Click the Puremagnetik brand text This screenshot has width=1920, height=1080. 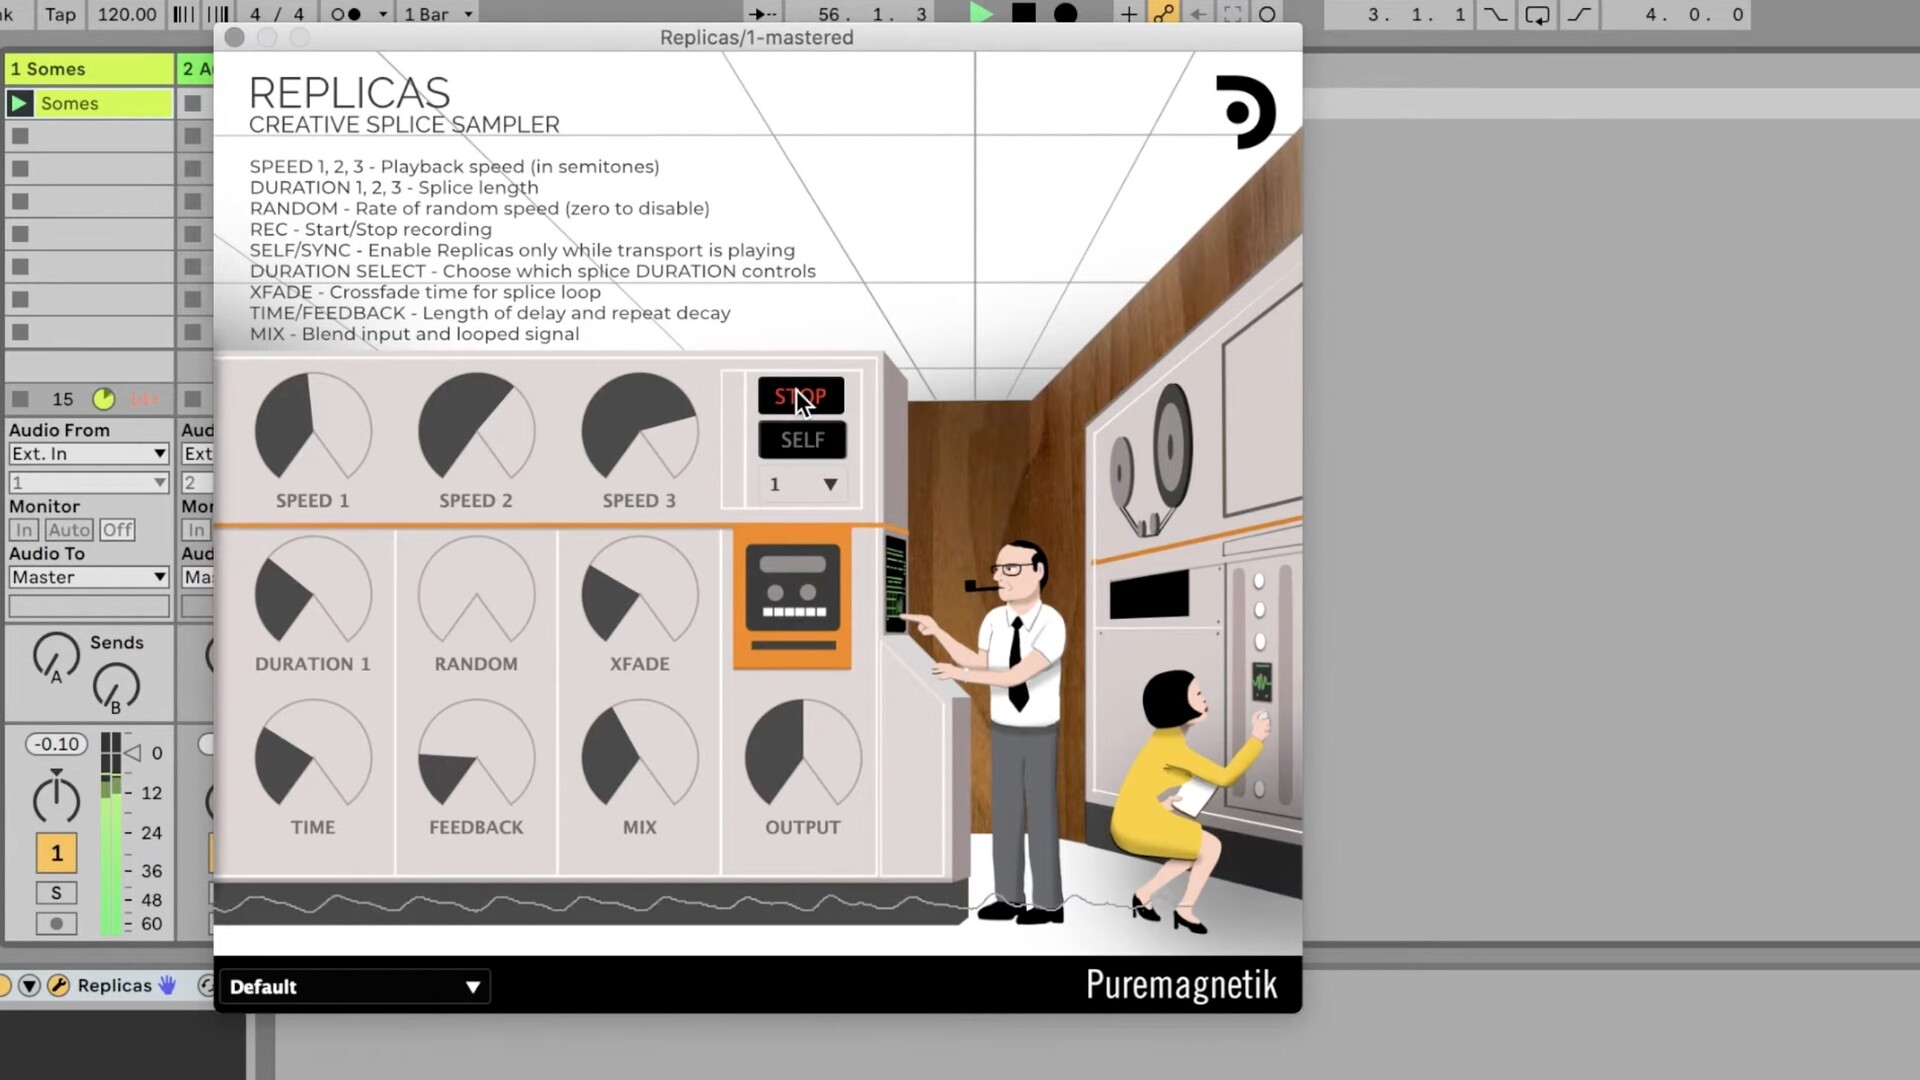point(1181,985)
